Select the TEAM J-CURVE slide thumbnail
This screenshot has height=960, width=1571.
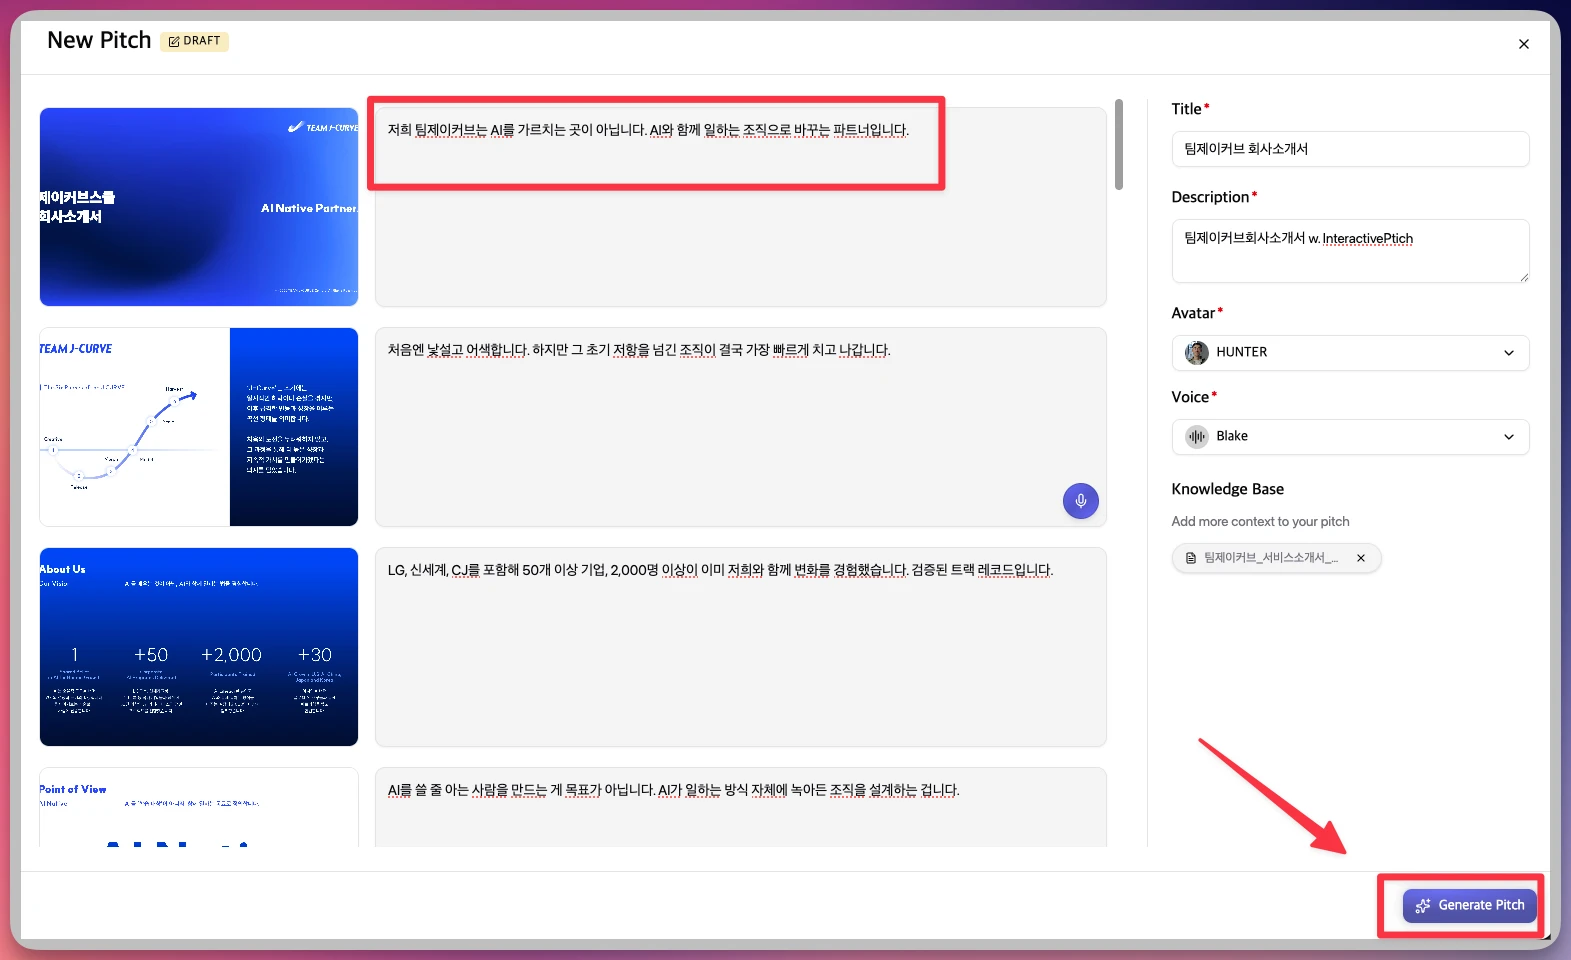coord(199,427)
